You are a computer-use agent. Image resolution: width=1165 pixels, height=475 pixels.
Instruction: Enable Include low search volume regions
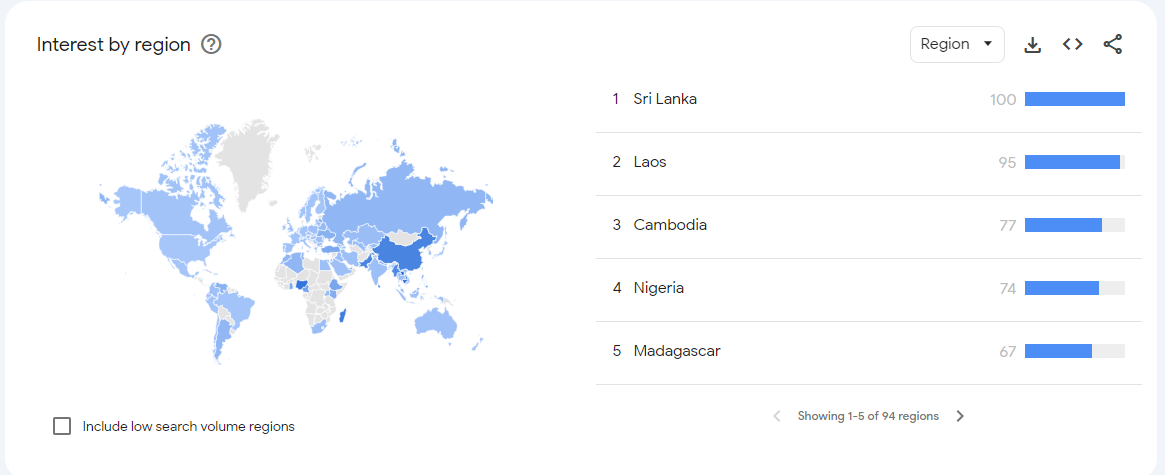pyautogui.click(x=62, y=426)
